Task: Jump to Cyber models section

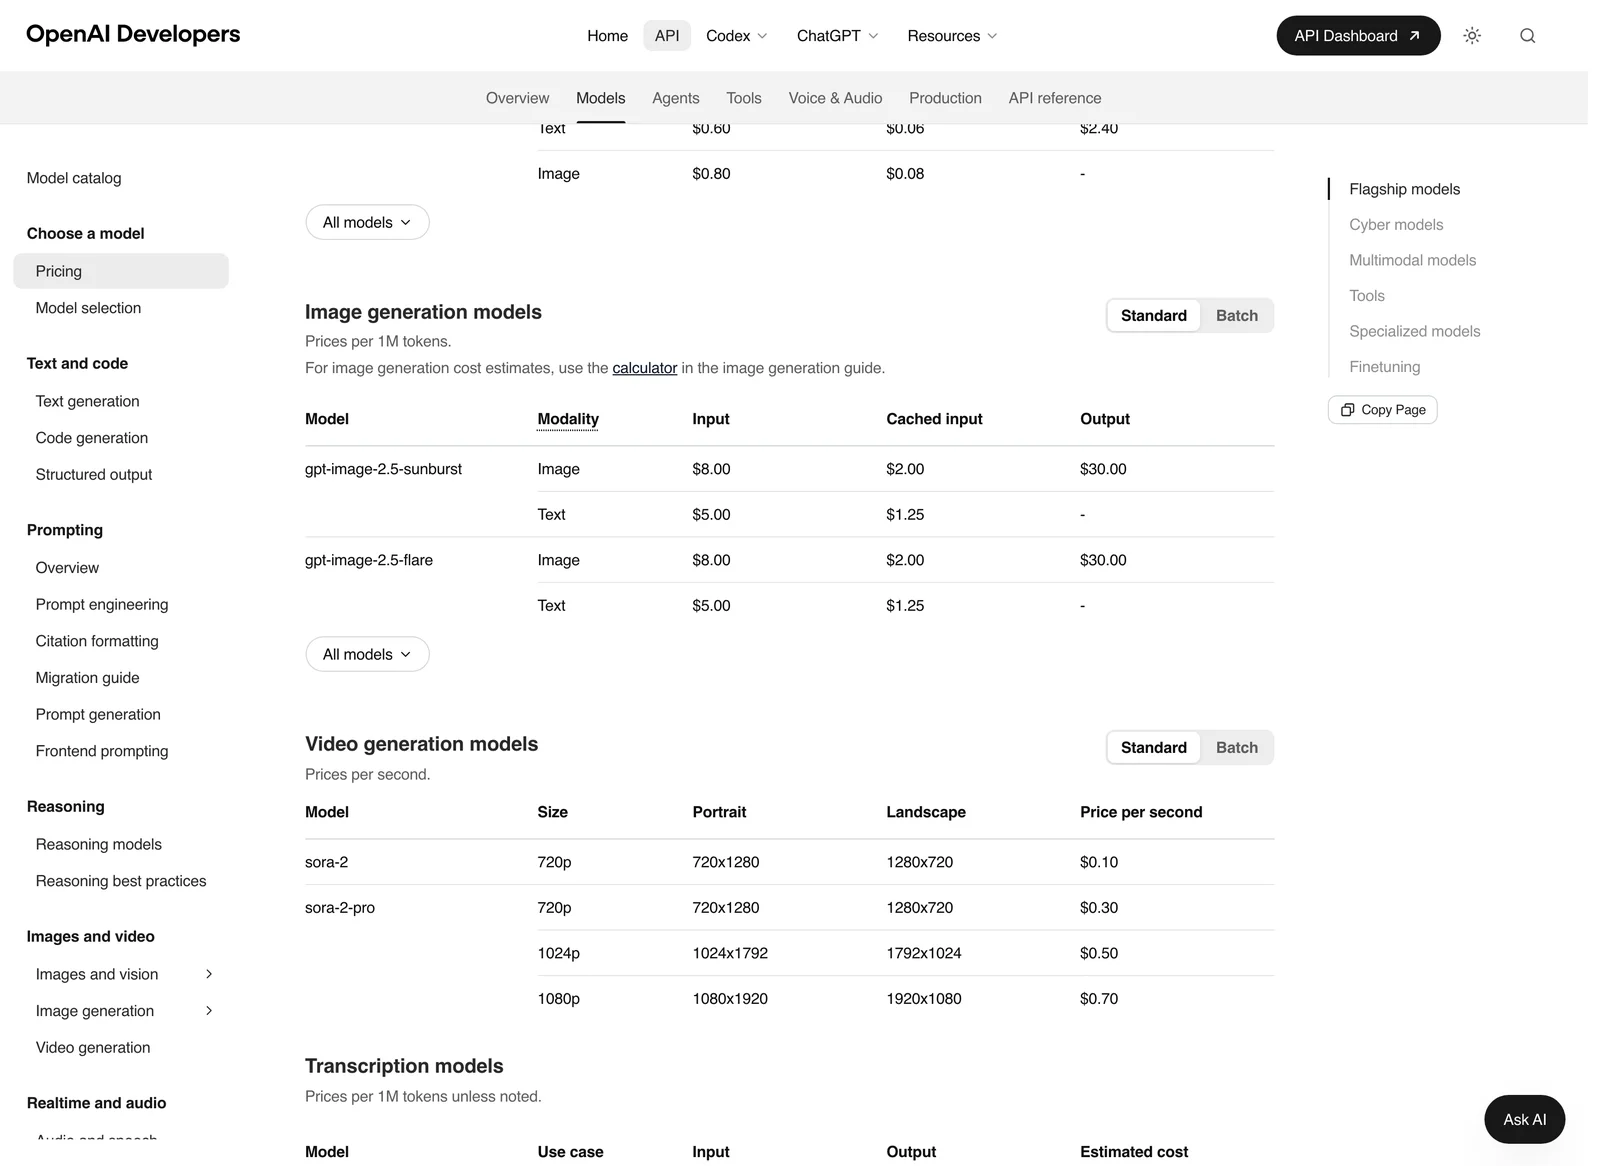Action: tap(1396, 225)
